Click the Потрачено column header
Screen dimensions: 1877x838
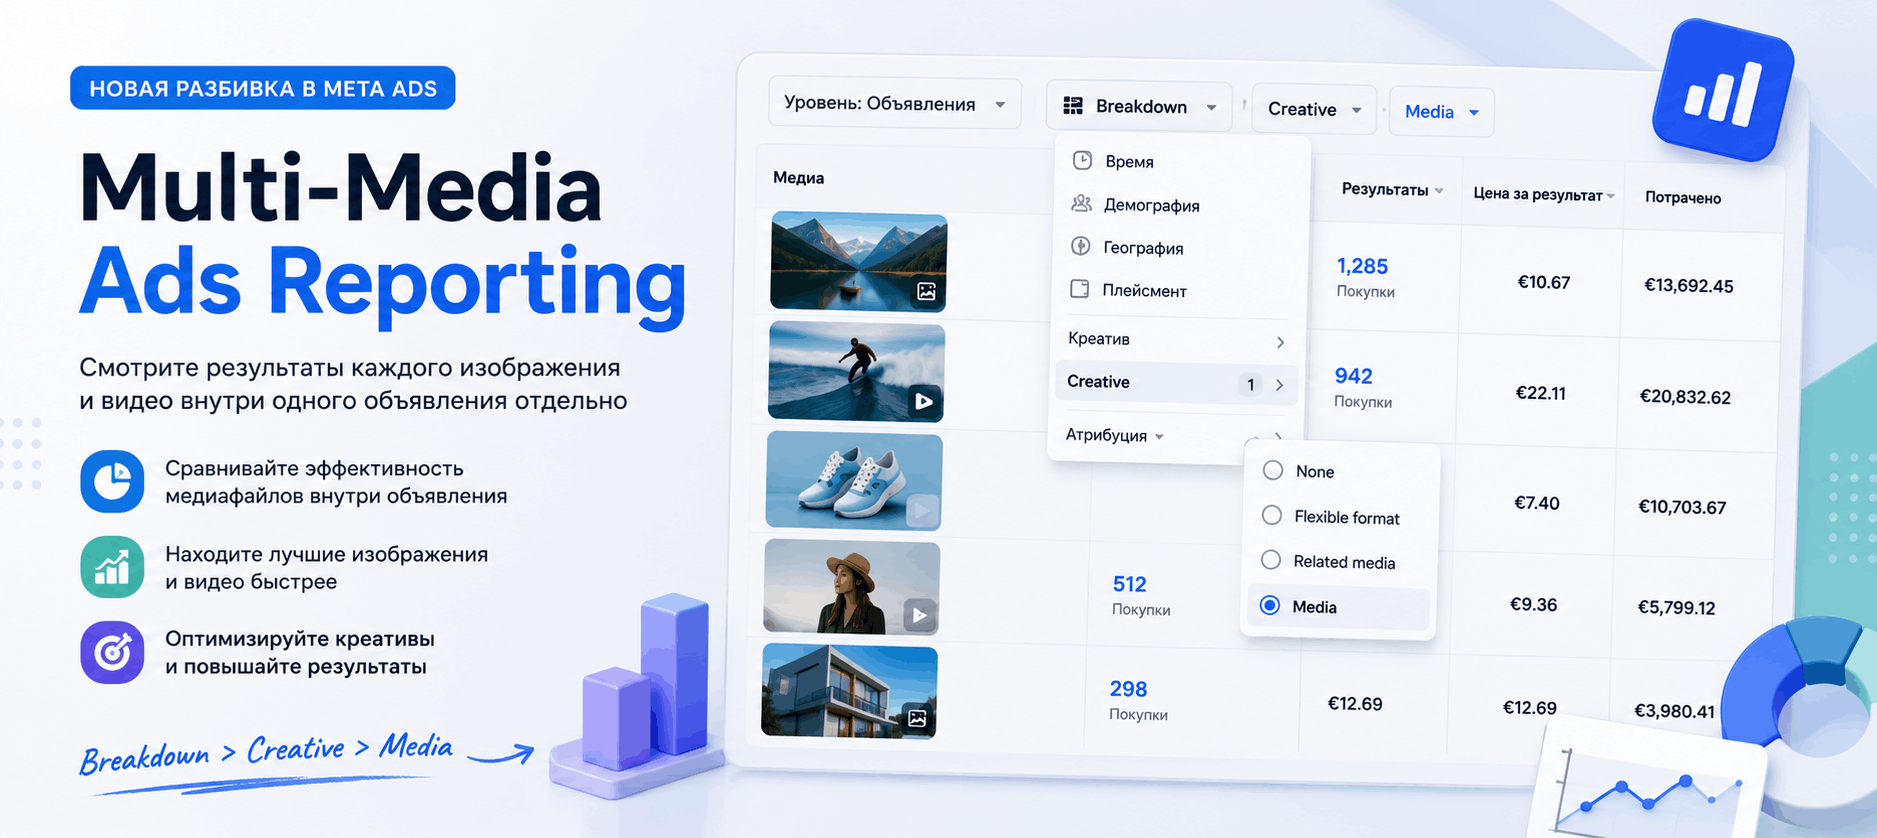[1683, 198]
